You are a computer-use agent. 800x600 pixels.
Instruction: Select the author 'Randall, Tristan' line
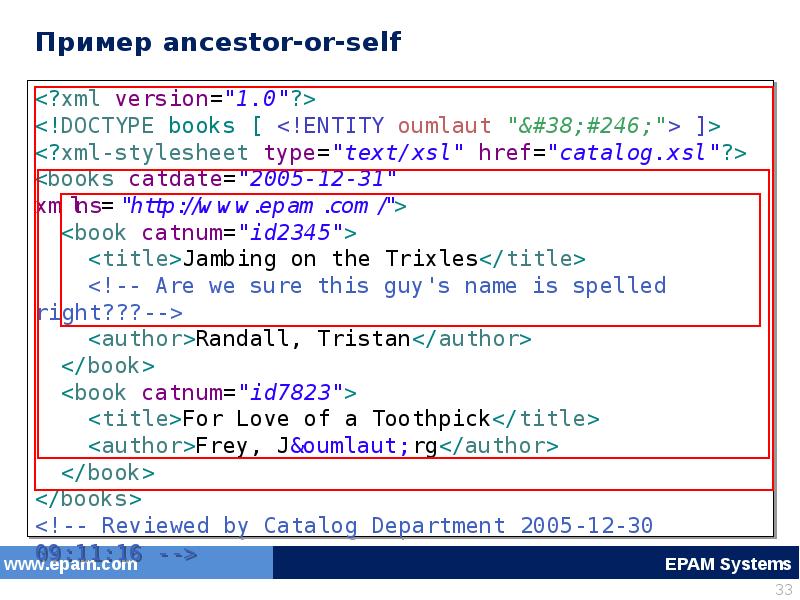coord(309,339)
